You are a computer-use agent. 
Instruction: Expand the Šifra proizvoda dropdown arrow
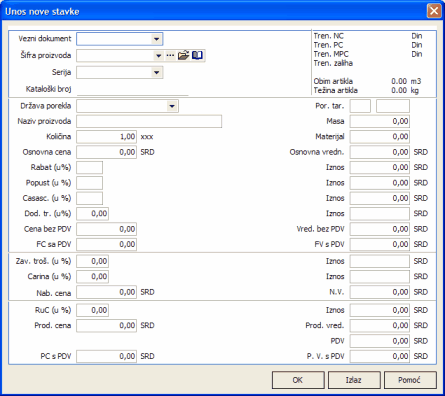tap(159, 55)
